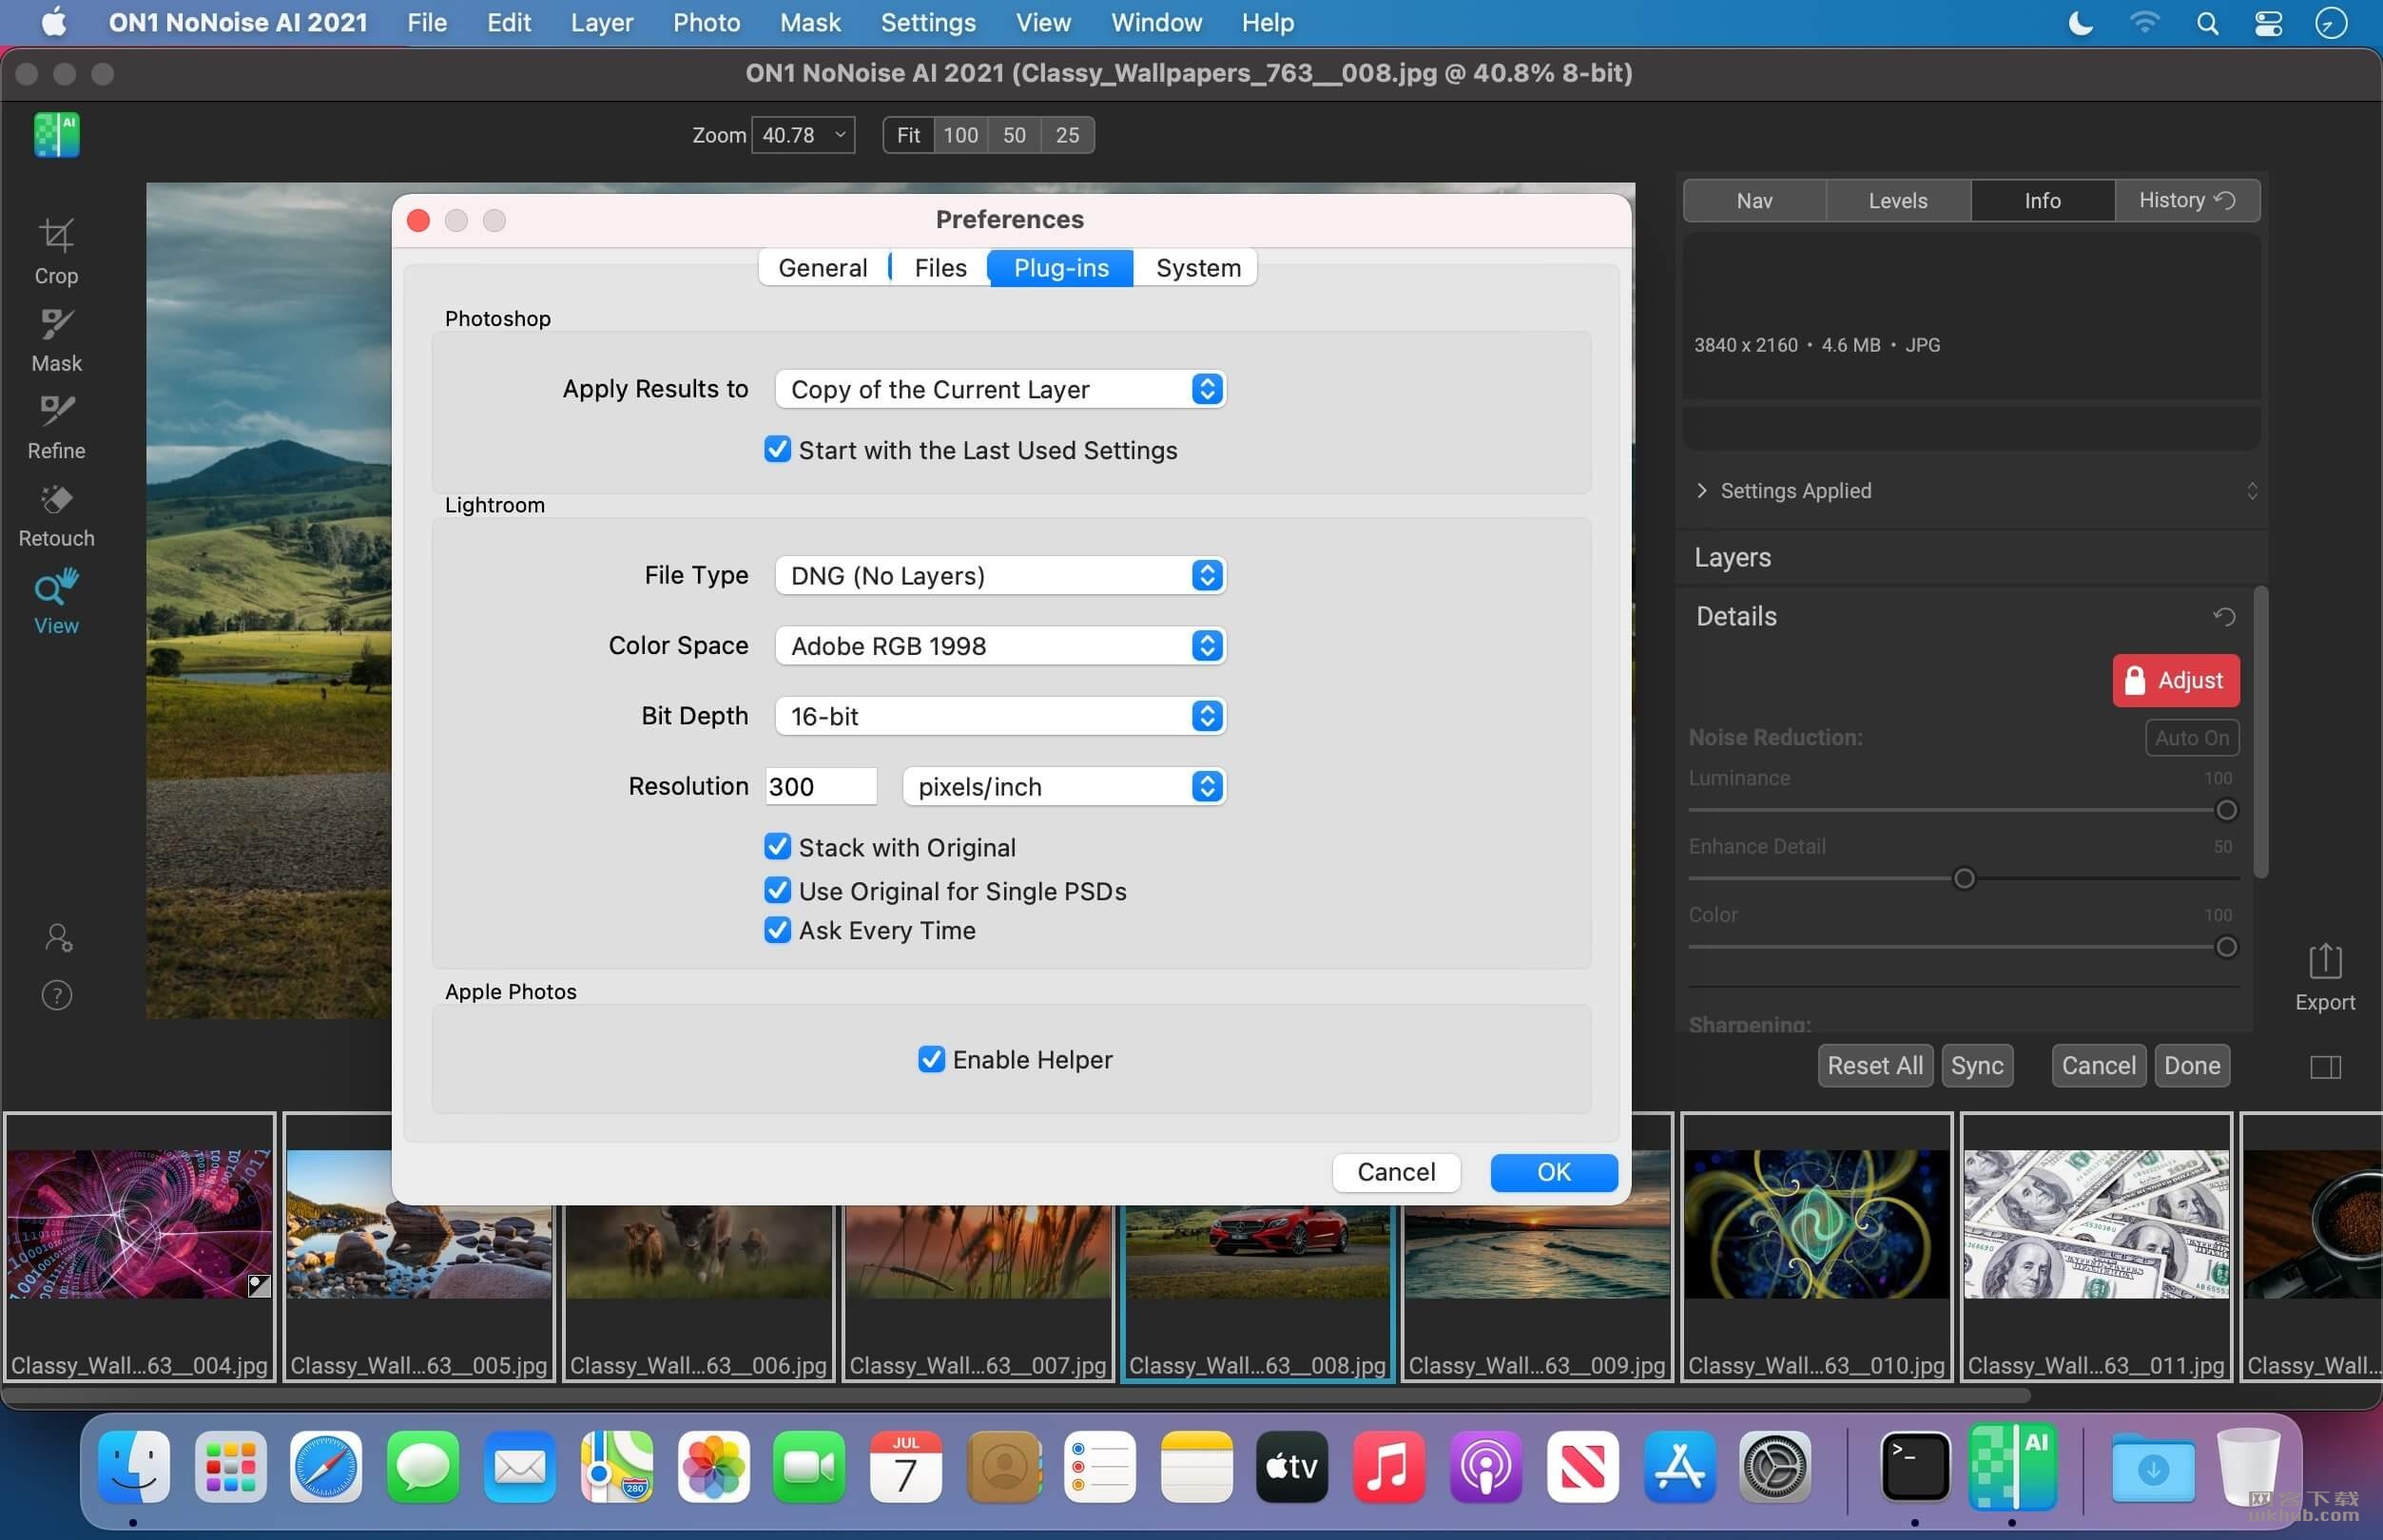The image size is (2383, 1540).
Task: Switch to the Levels panel tab
Action: coord(1897,200)
